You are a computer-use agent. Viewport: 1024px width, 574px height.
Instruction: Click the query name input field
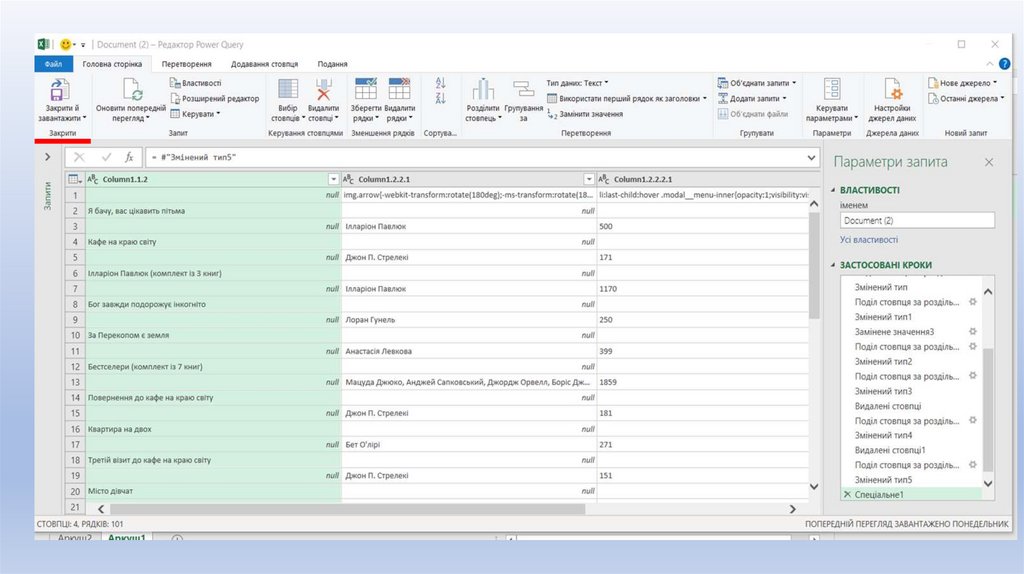tap(916, 220)
